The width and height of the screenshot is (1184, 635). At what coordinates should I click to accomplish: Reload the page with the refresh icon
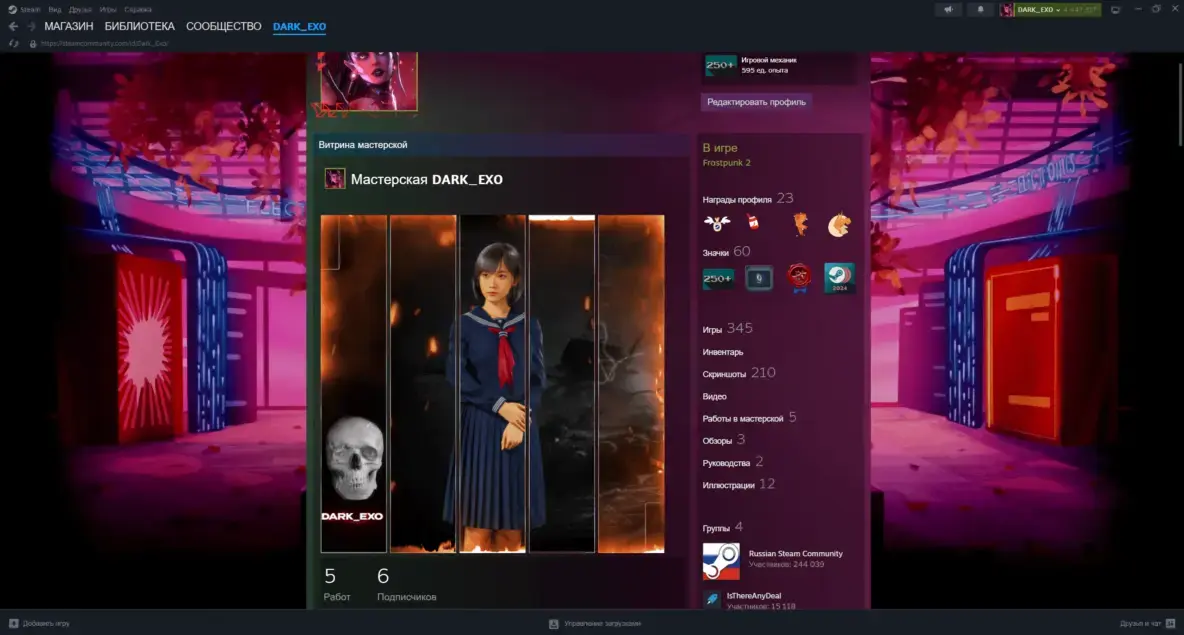13,44
